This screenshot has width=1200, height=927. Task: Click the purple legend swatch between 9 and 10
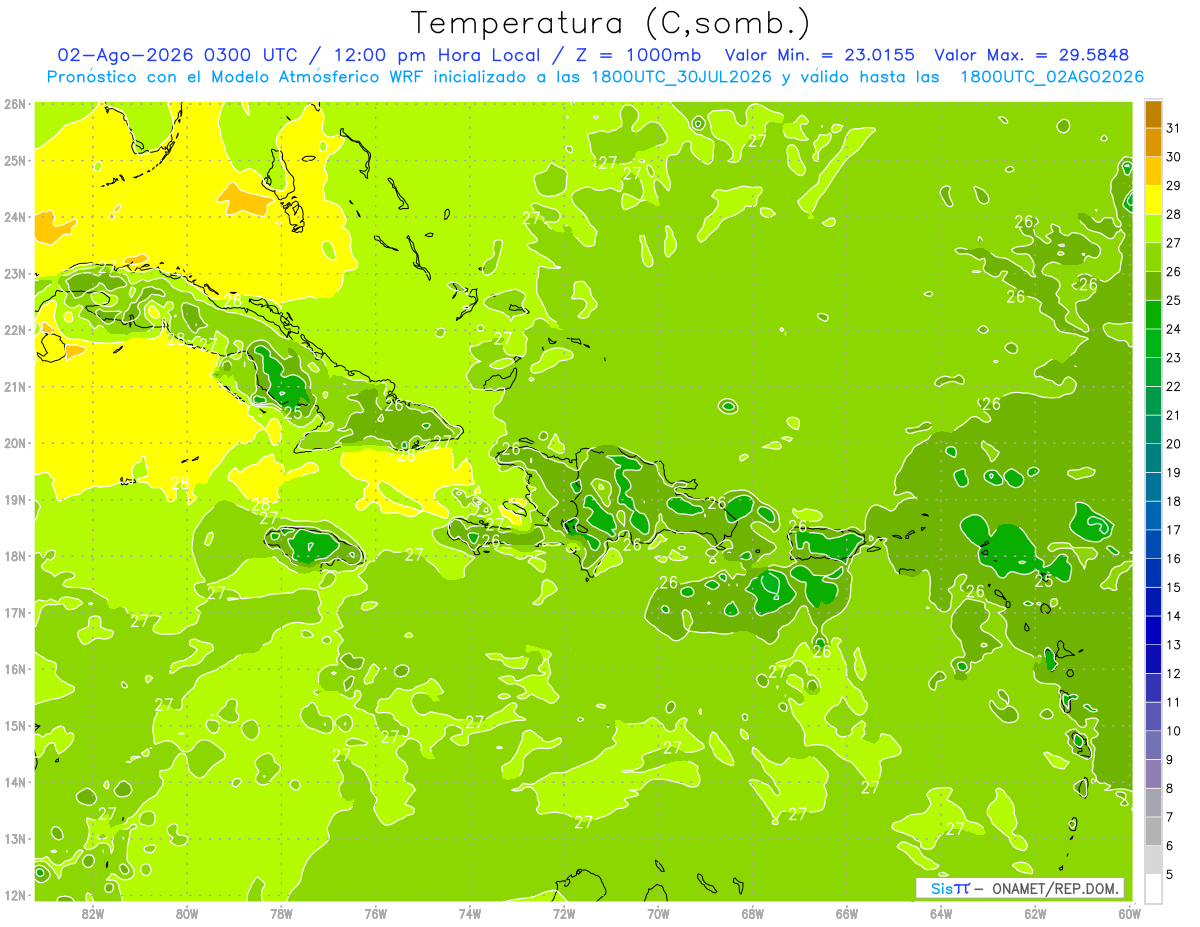1153,745
